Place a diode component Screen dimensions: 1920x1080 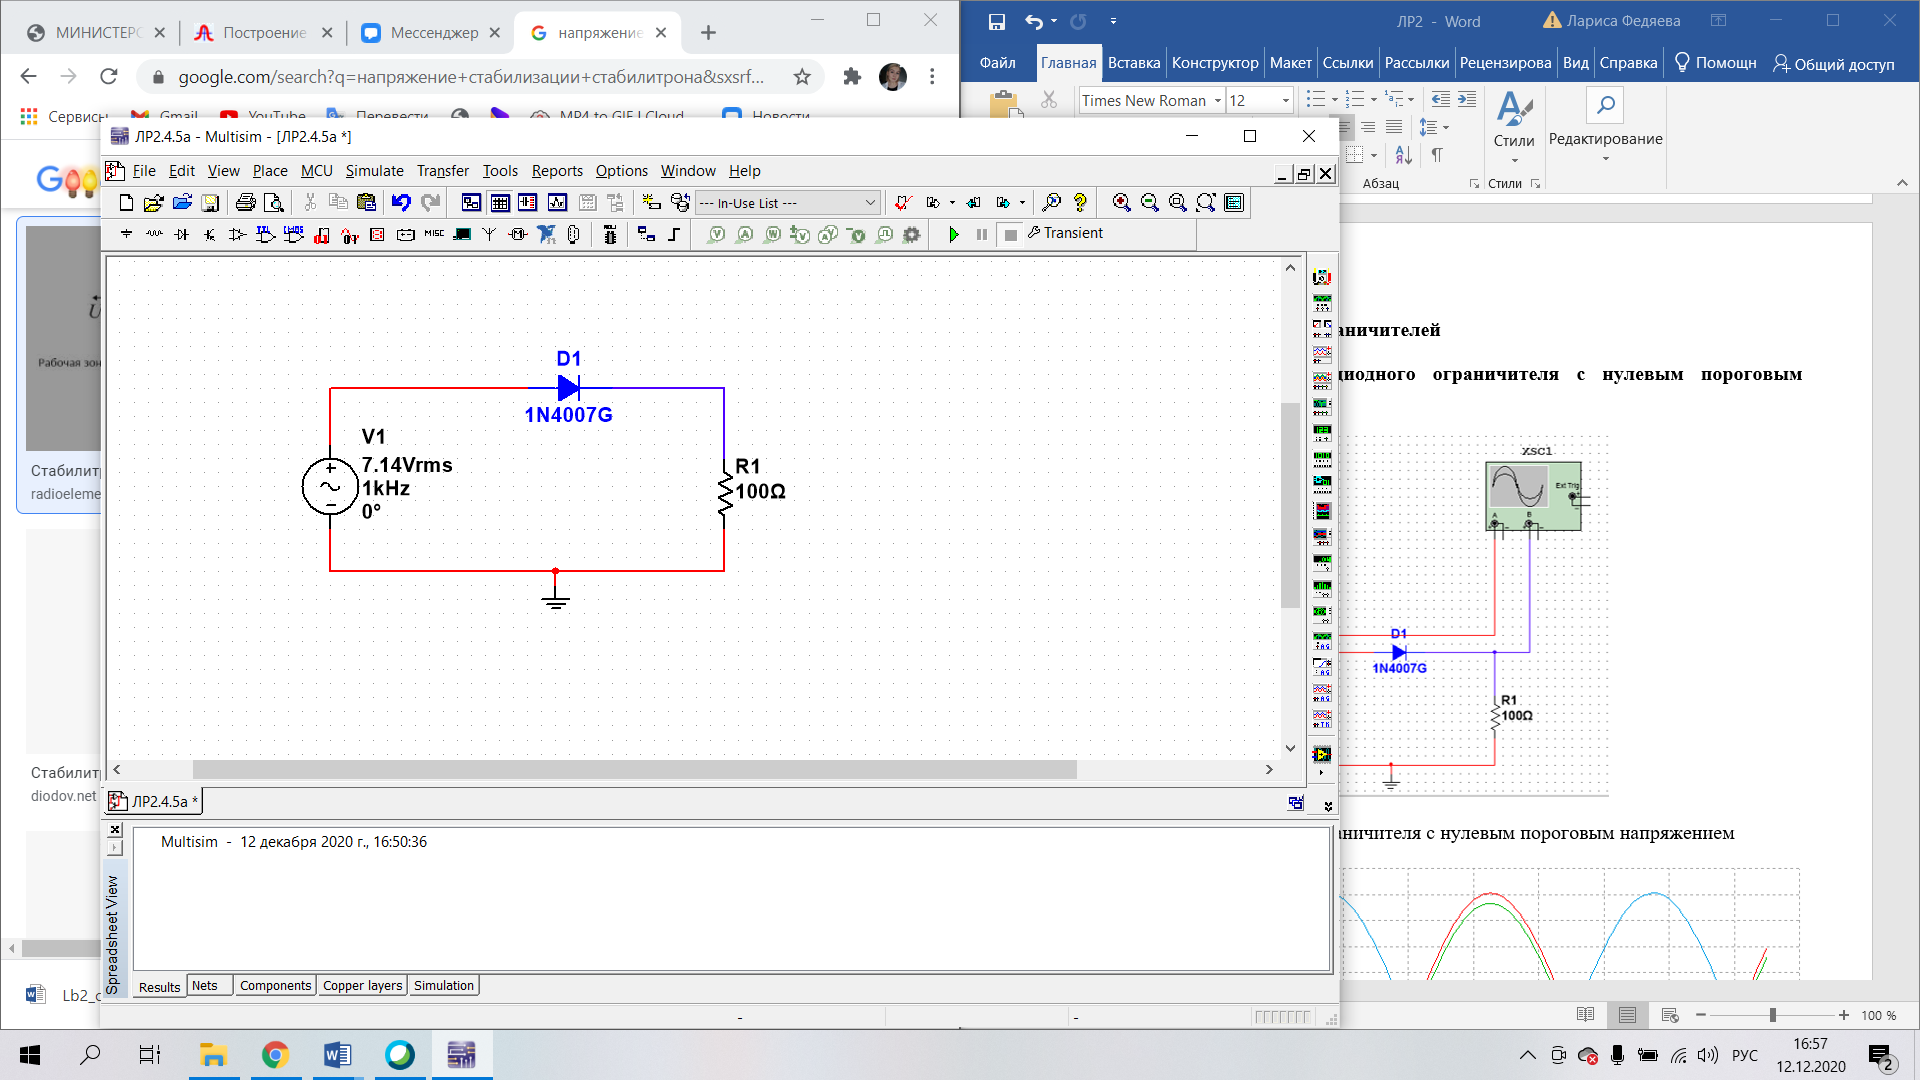click(181, 234)
